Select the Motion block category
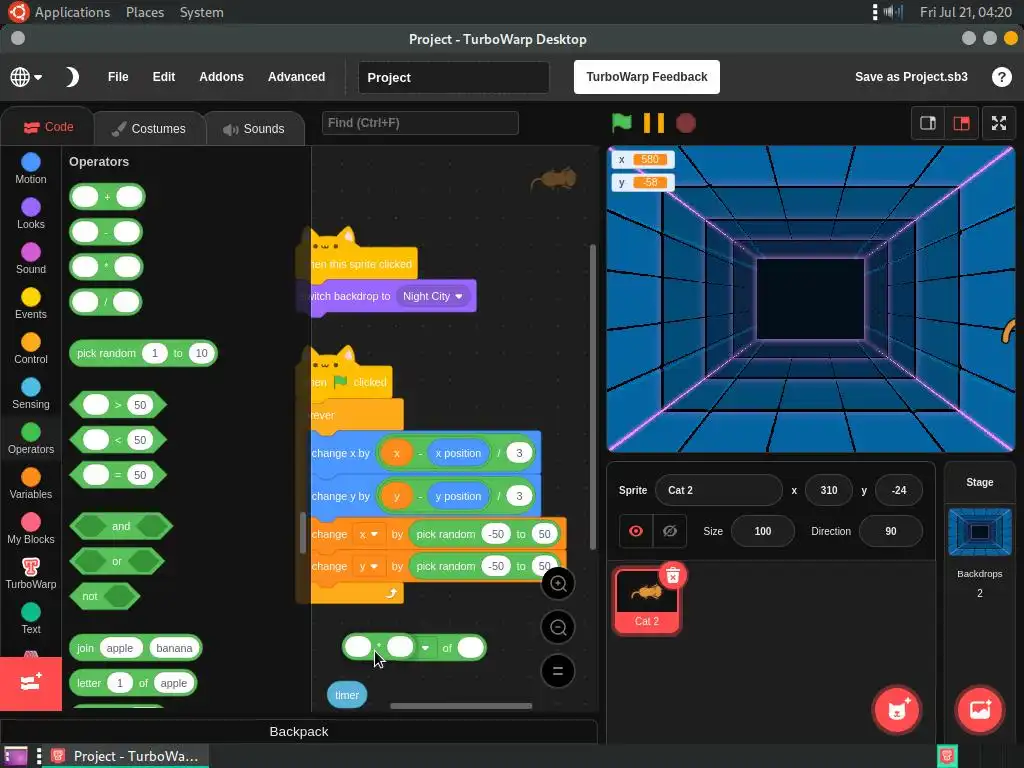This screenshot has width=1024, height=768. 31,168
